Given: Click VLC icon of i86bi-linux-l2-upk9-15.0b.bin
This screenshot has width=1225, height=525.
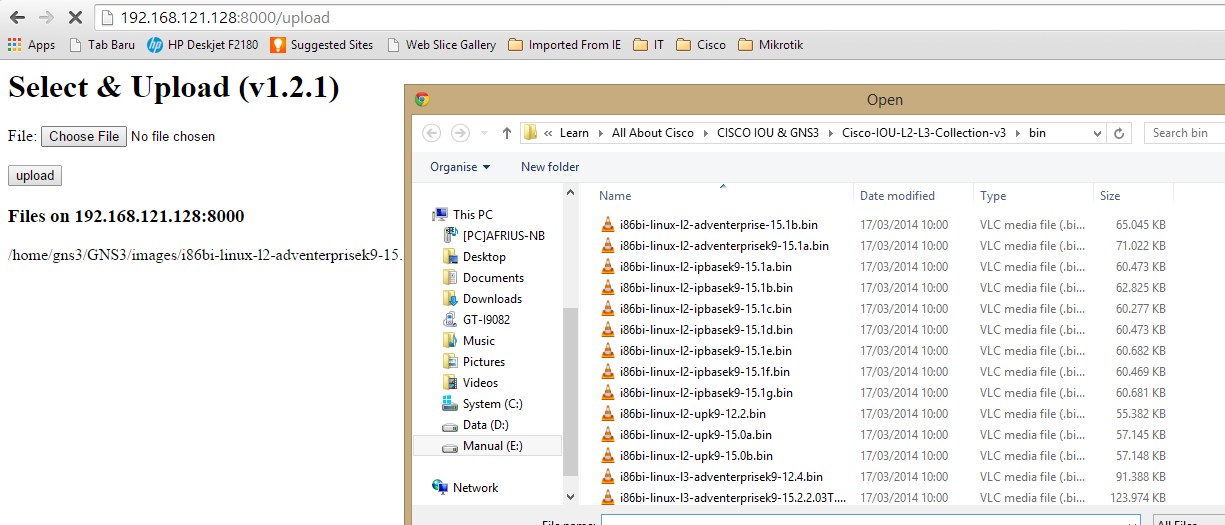Looking at the screenshot, I should 608,456.
